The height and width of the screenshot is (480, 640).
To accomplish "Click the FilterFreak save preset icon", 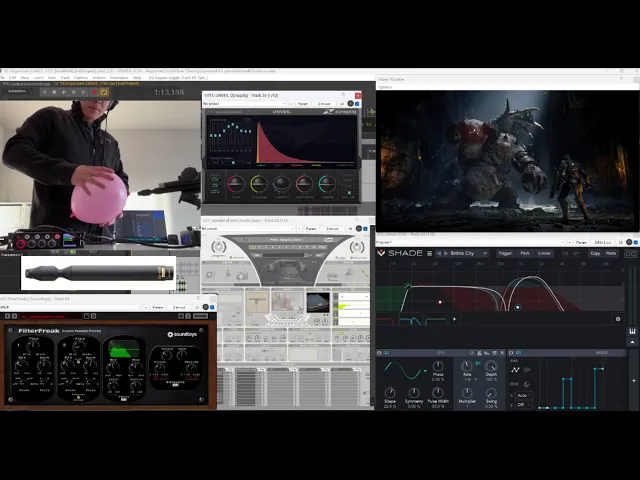I will 86,316.
